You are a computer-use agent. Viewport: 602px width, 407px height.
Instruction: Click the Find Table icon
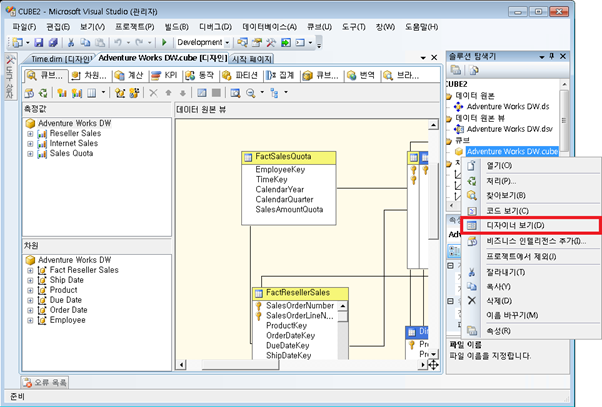point(235,93)
